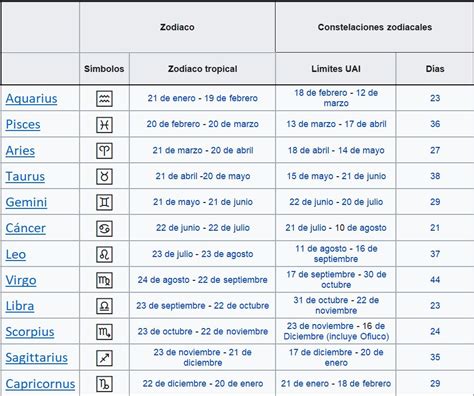Click the Capricornus symbol icon

104,384
